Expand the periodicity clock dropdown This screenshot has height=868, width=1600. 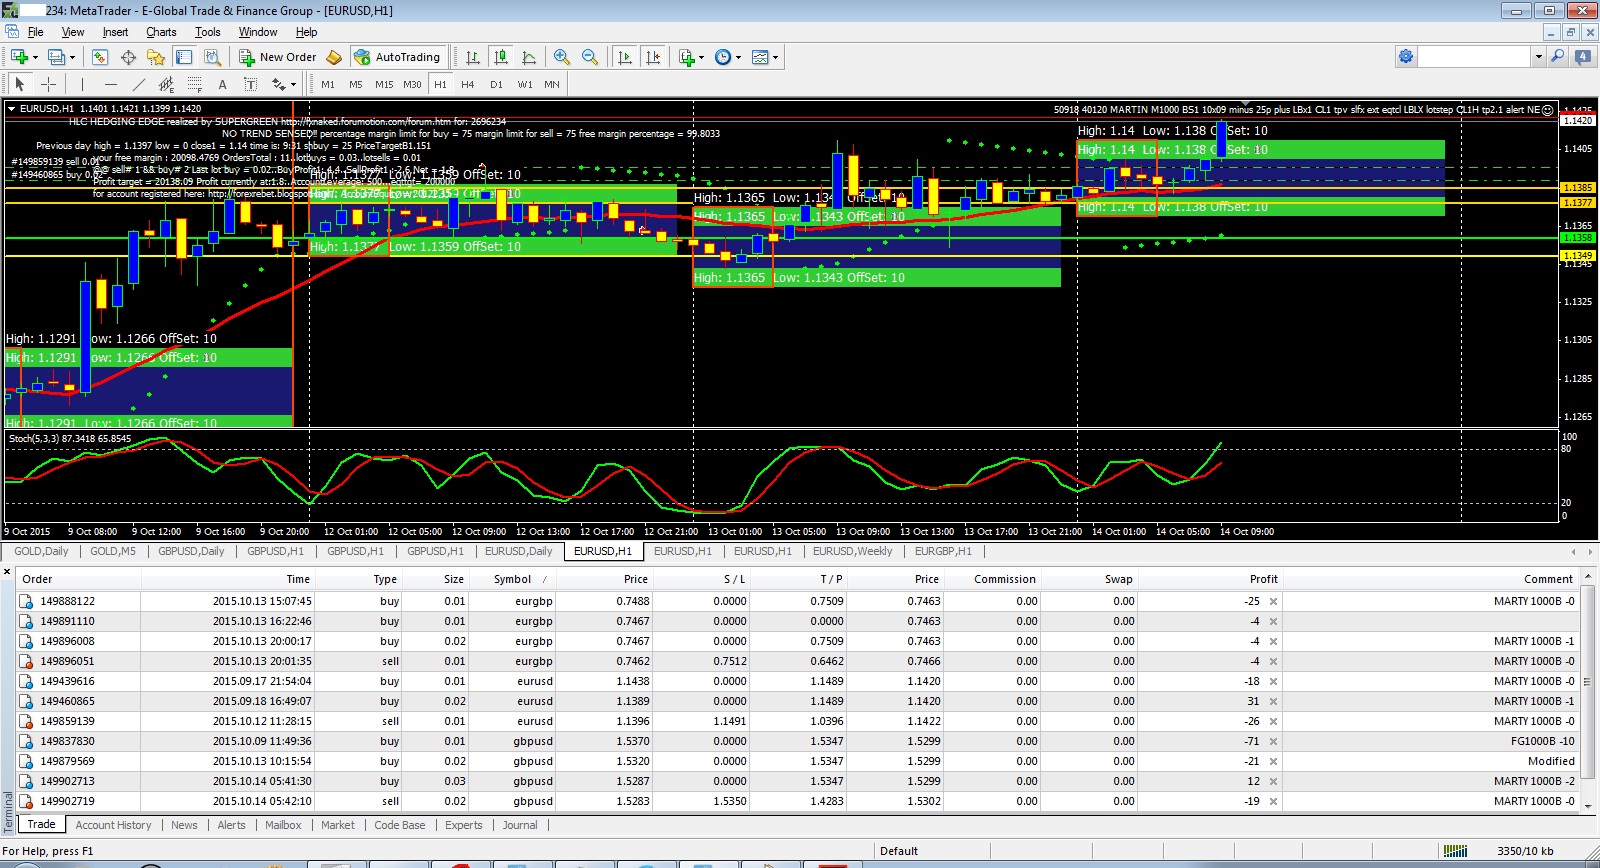coord(738,57)
